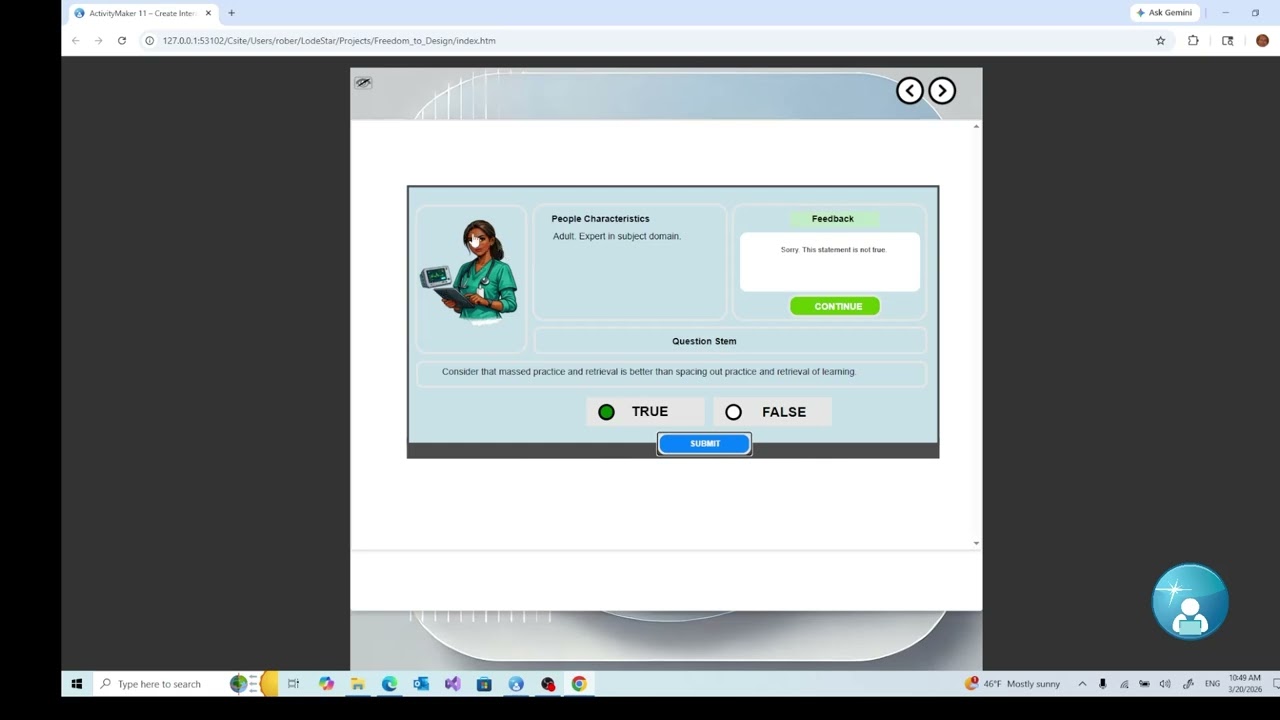Go to the previous page arrow
This screenshot has width=1280, height=720.
pos(909,91)
